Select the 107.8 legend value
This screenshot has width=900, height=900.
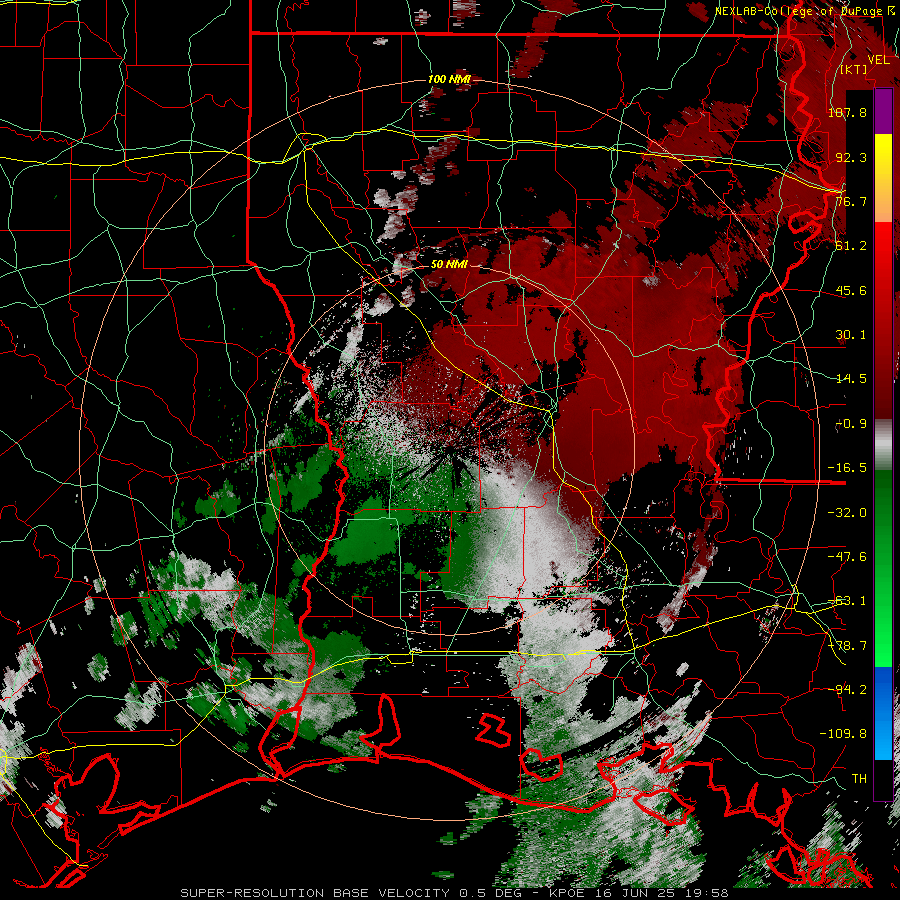coord(847,112)
